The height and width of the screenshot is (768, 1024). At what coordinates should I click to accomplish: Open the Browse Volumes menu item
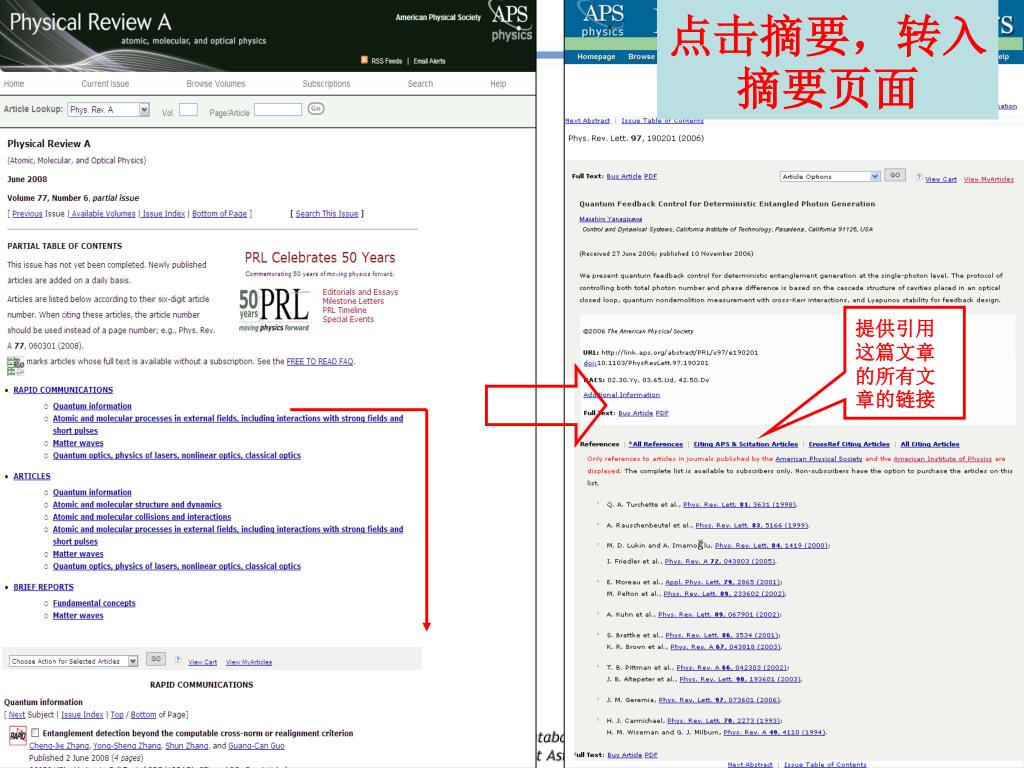[x=216, y=84]
